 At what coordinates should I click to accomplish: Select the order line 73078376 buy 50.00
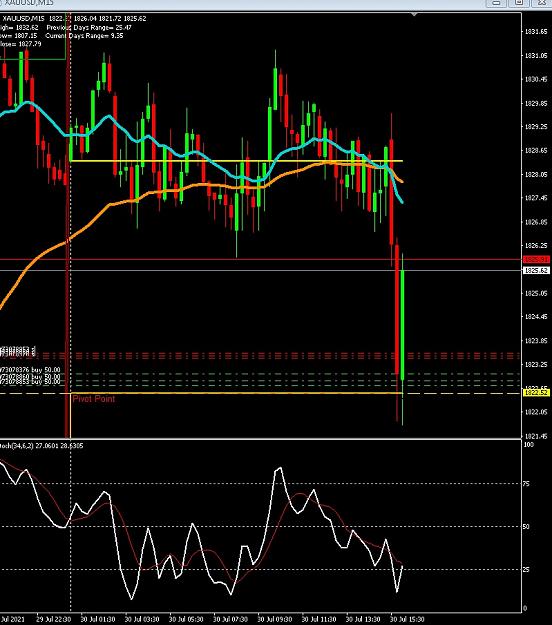(x=30, y=370)
